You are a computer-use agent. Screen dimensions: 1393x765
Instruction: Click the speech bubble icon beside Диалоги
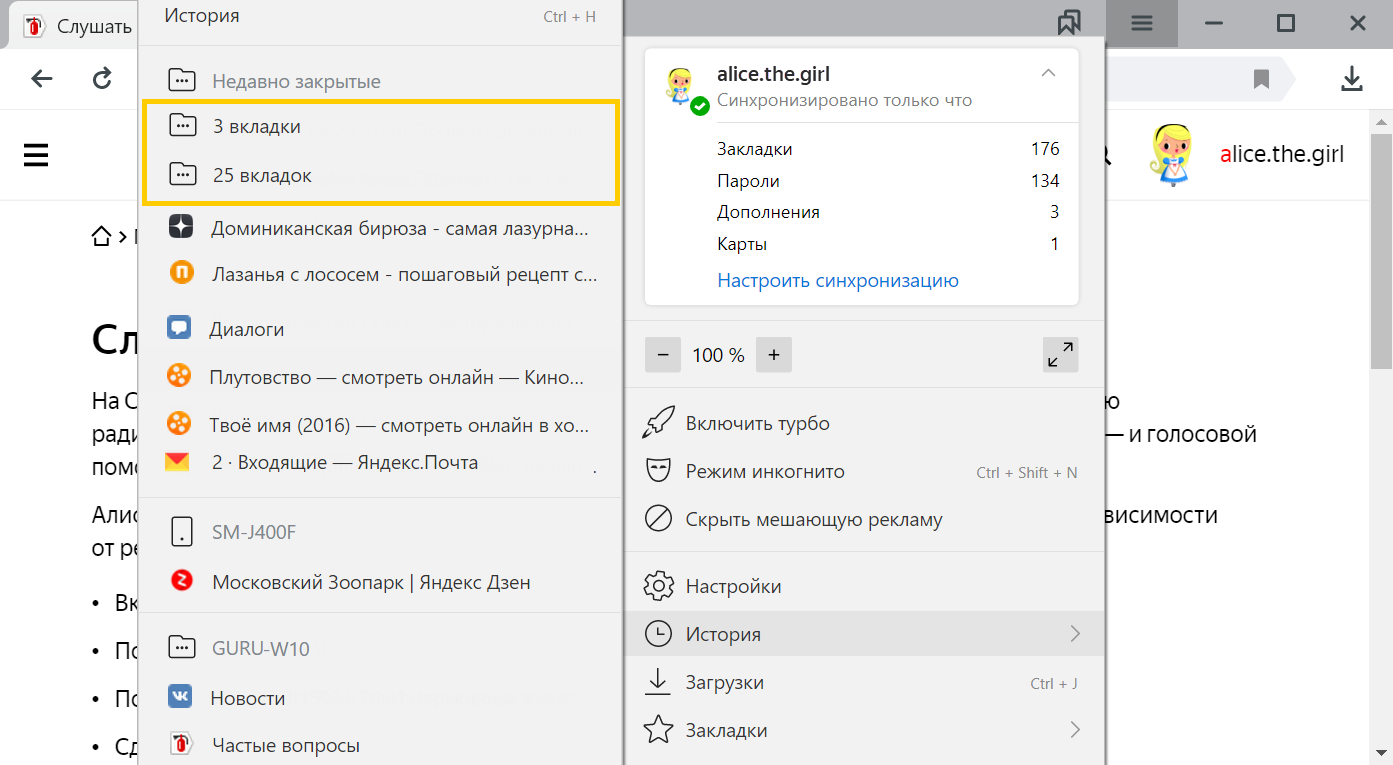point(180,328)
